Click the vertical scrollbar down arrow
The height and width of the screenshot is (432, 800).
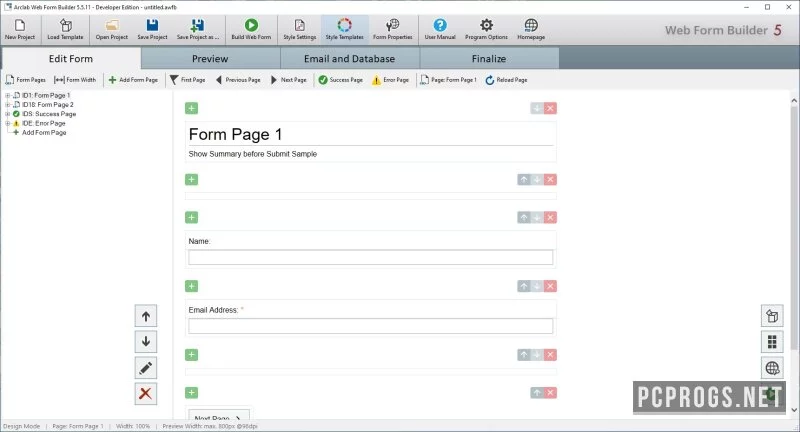[x=794, y=410]
